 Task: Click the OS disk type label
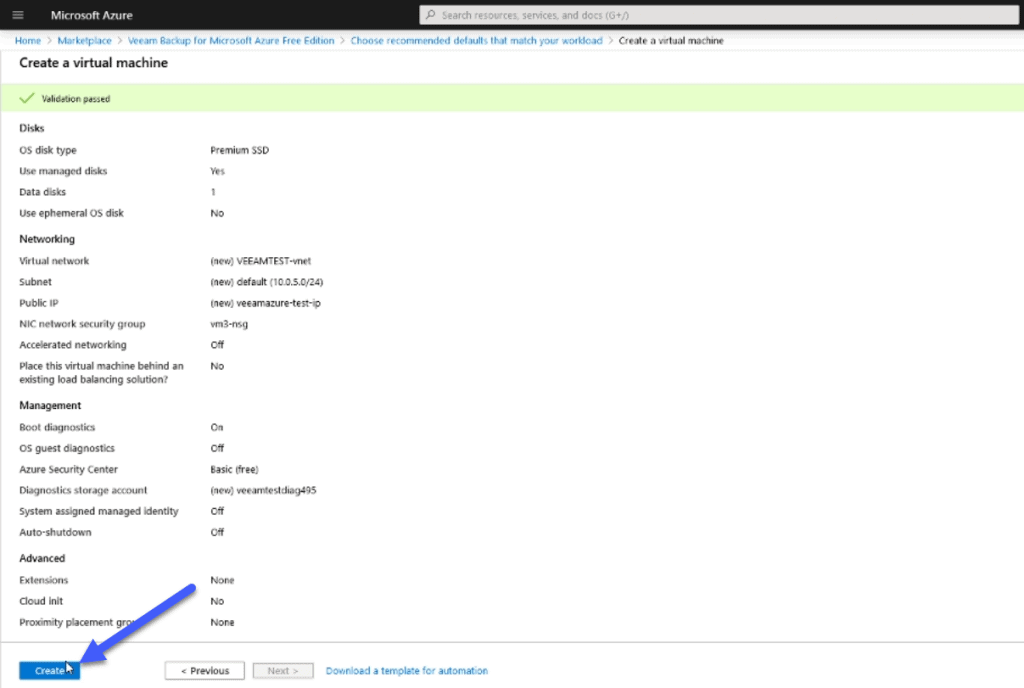[x=48, y=150]
